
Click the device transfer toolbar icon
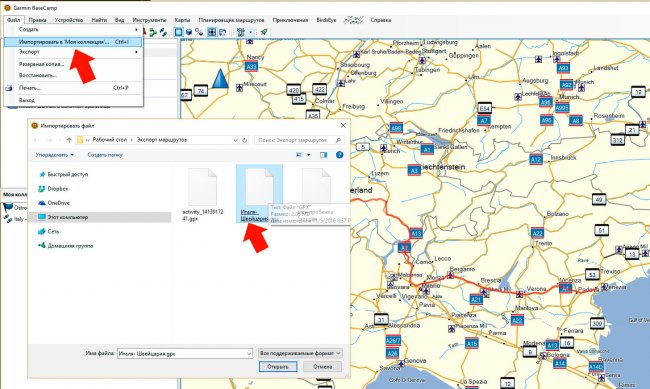[223, 32]
